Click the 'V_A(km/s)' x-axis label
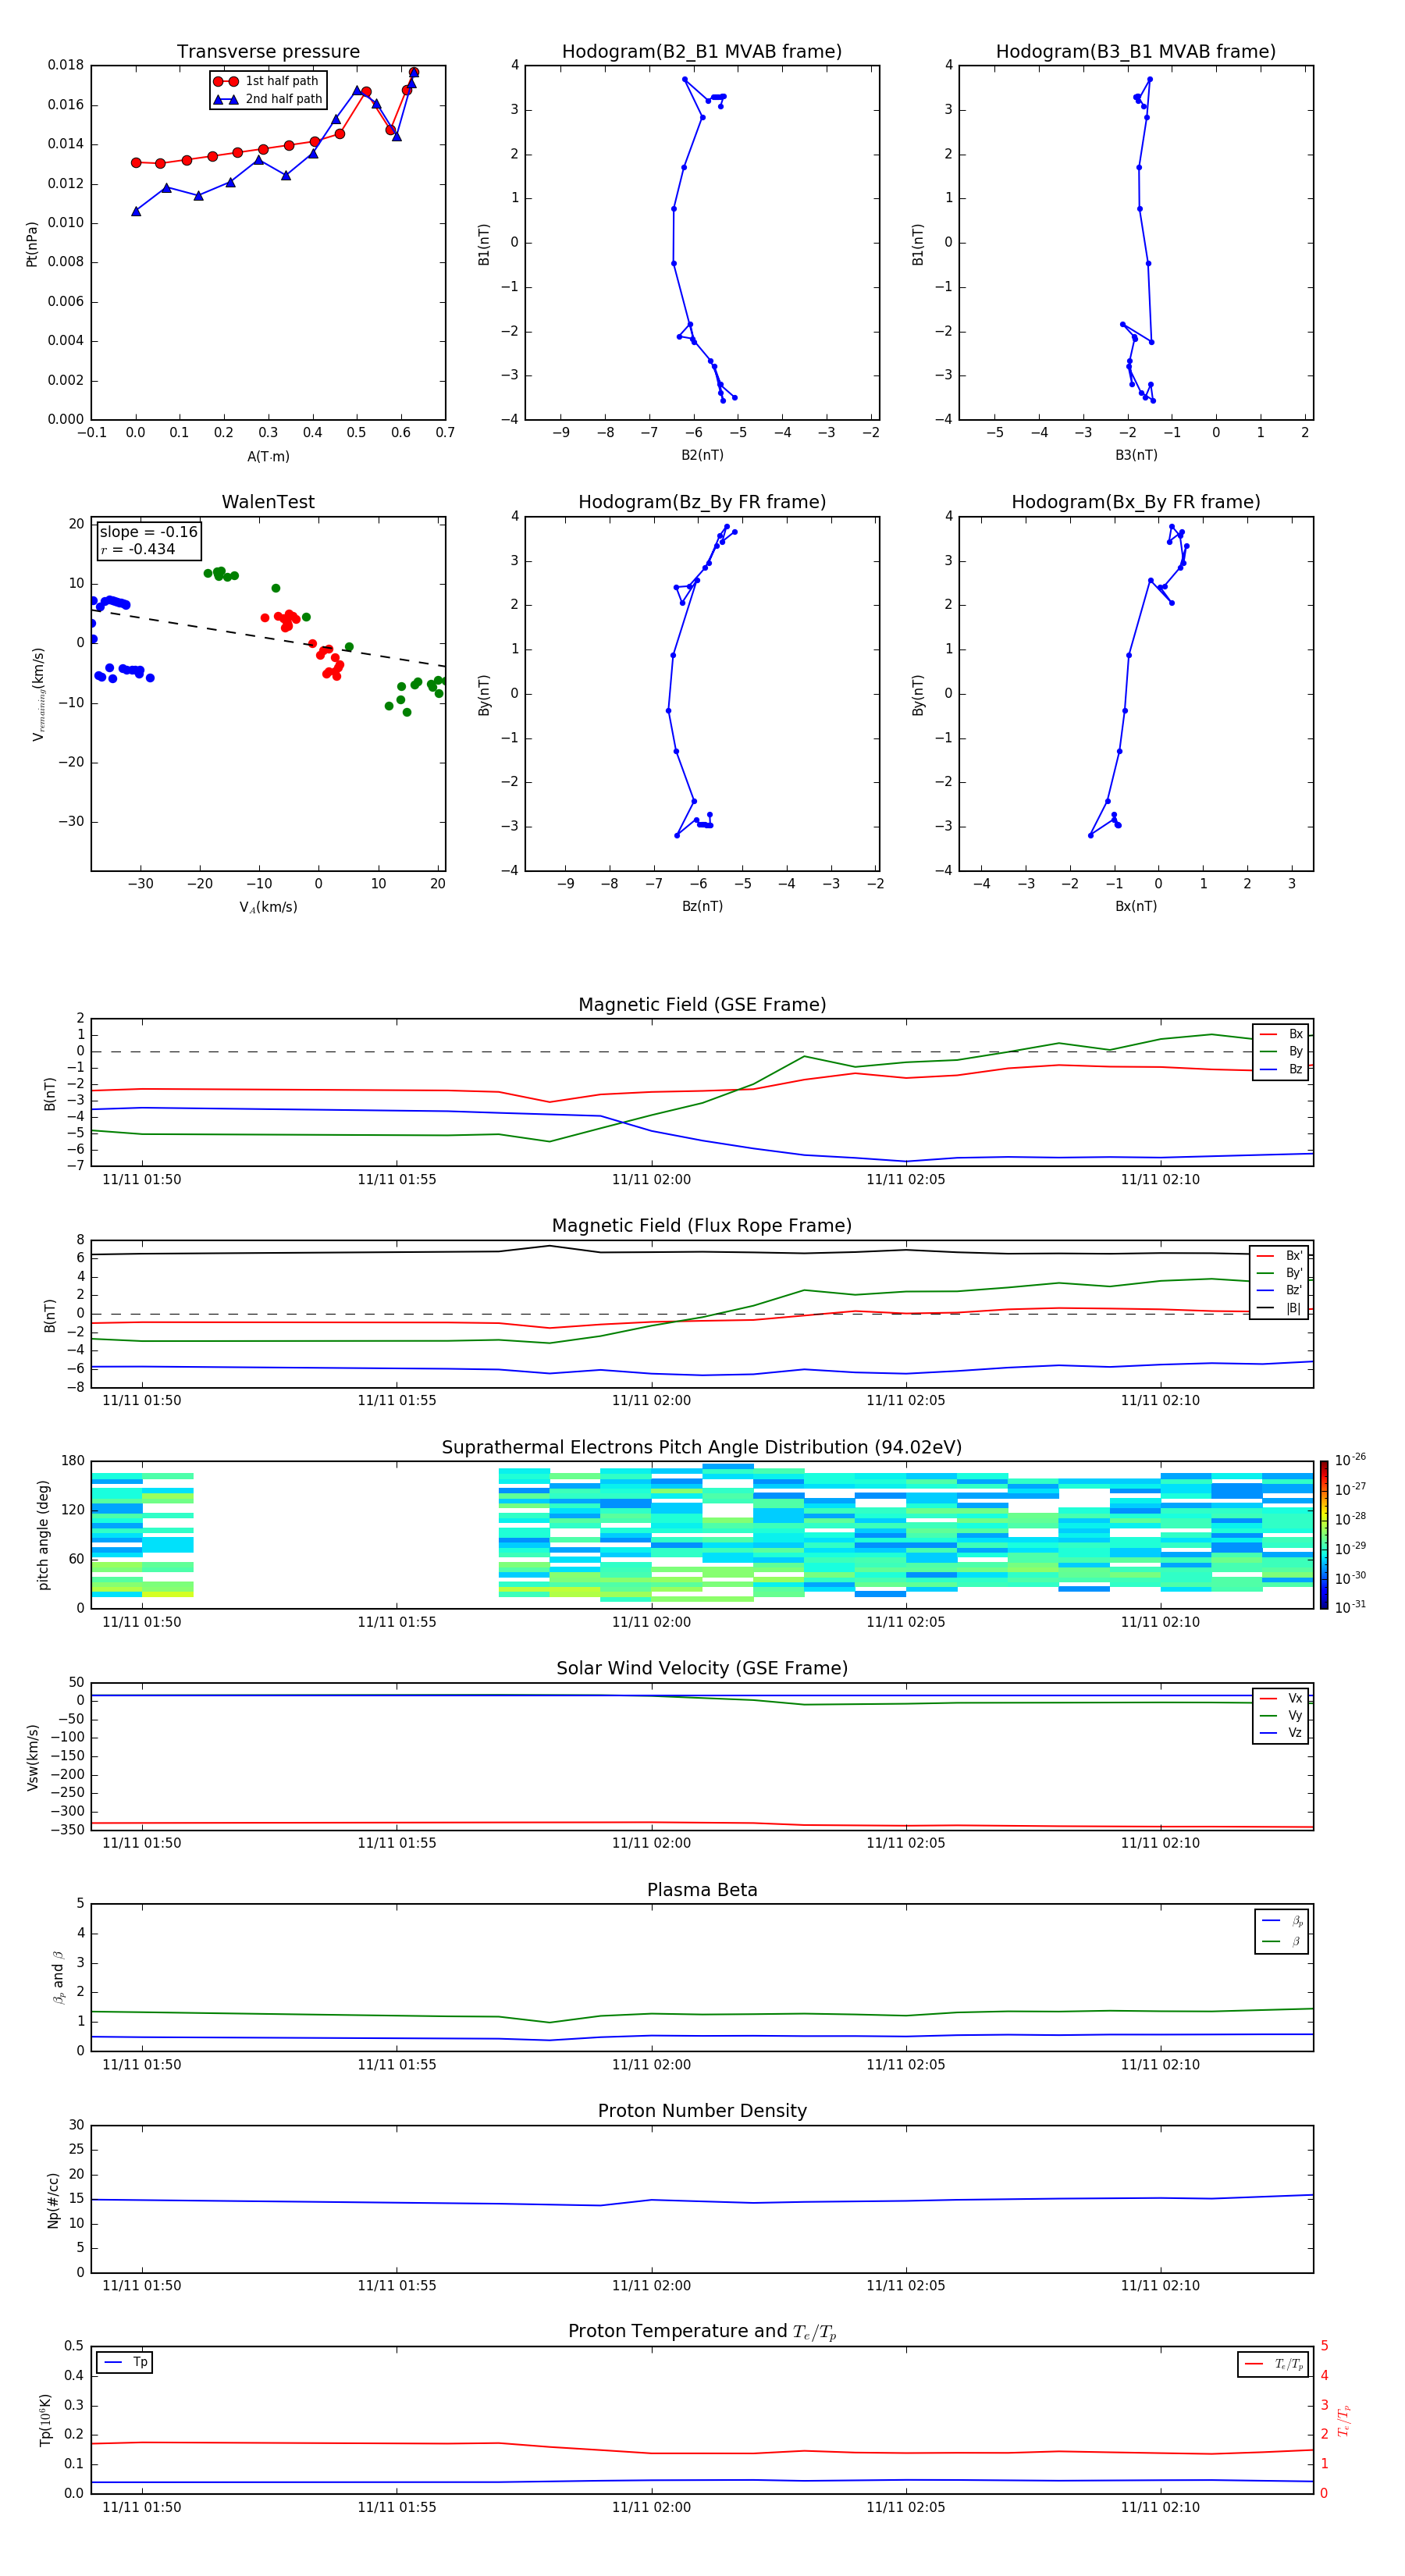This screenshot has width=1405, height=2576. (x=268, y=907)
